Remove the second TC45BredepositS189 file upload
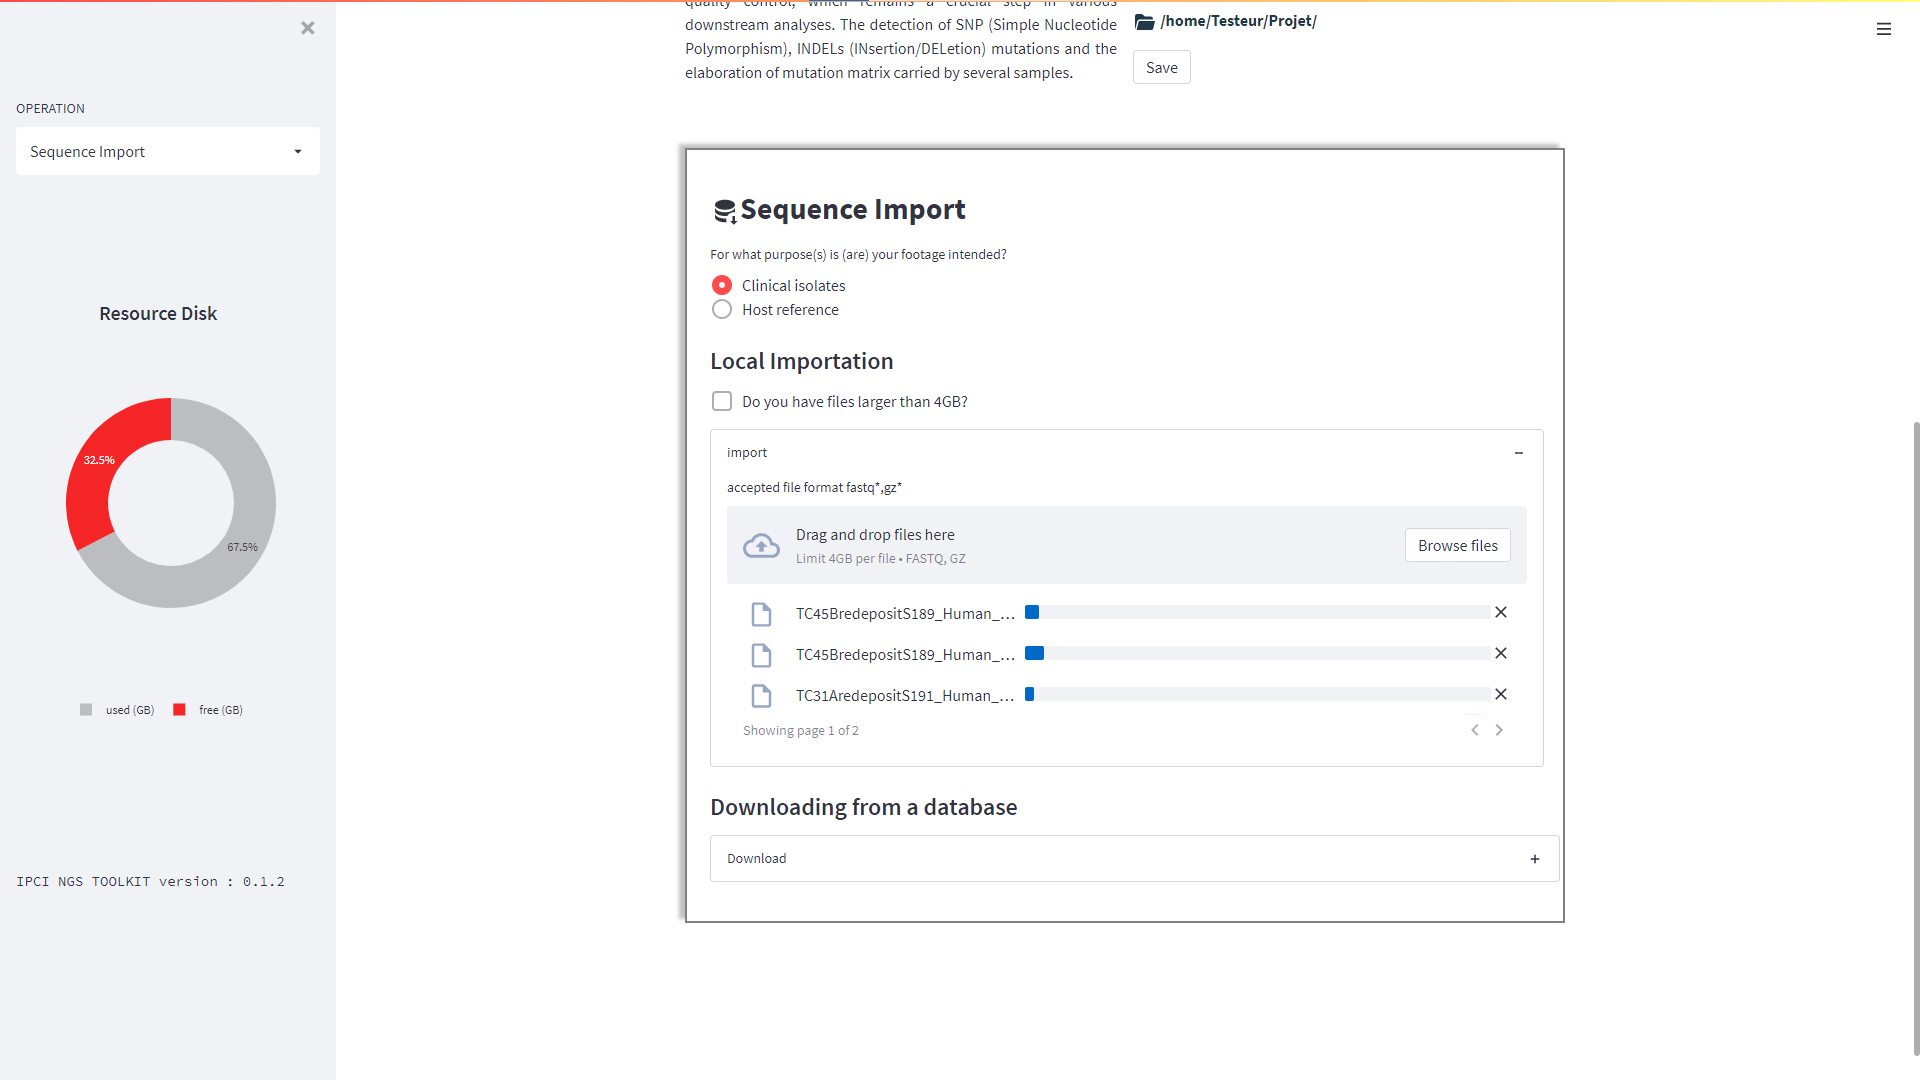Screen dimensions: 1920x1080 (1501, 653)
